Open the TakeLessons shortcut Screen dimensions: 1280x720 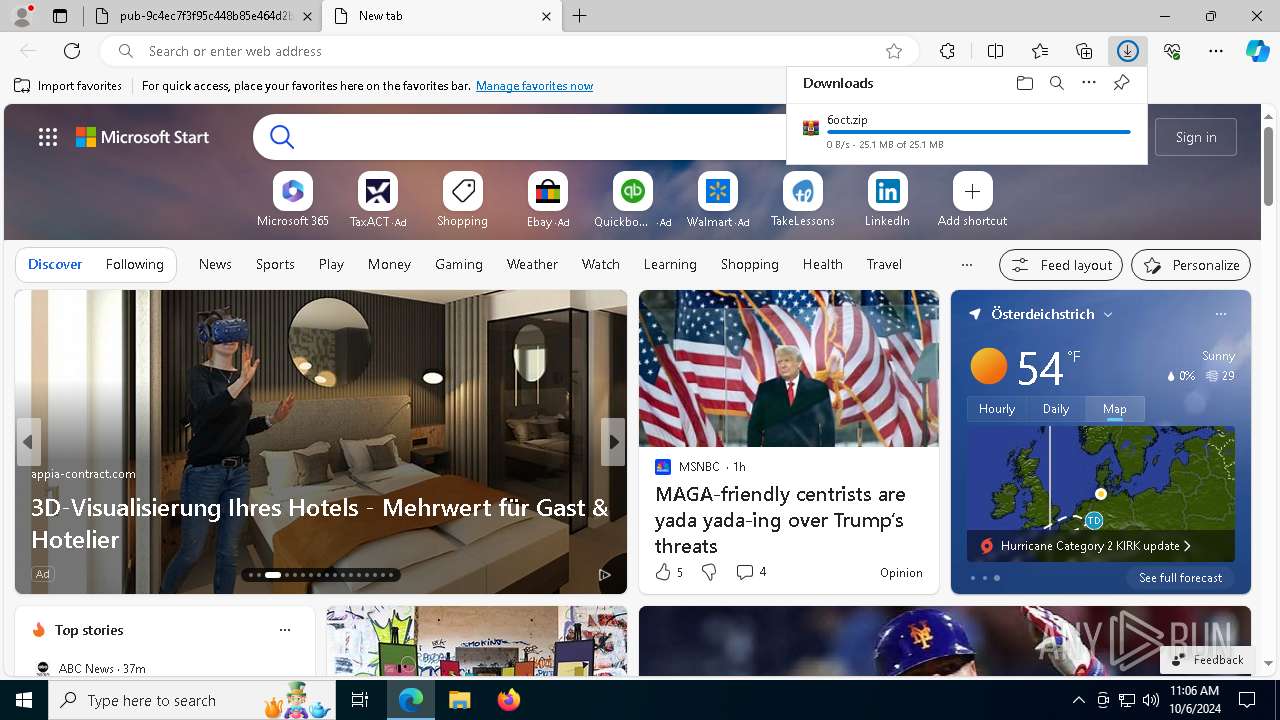point(803,200)
